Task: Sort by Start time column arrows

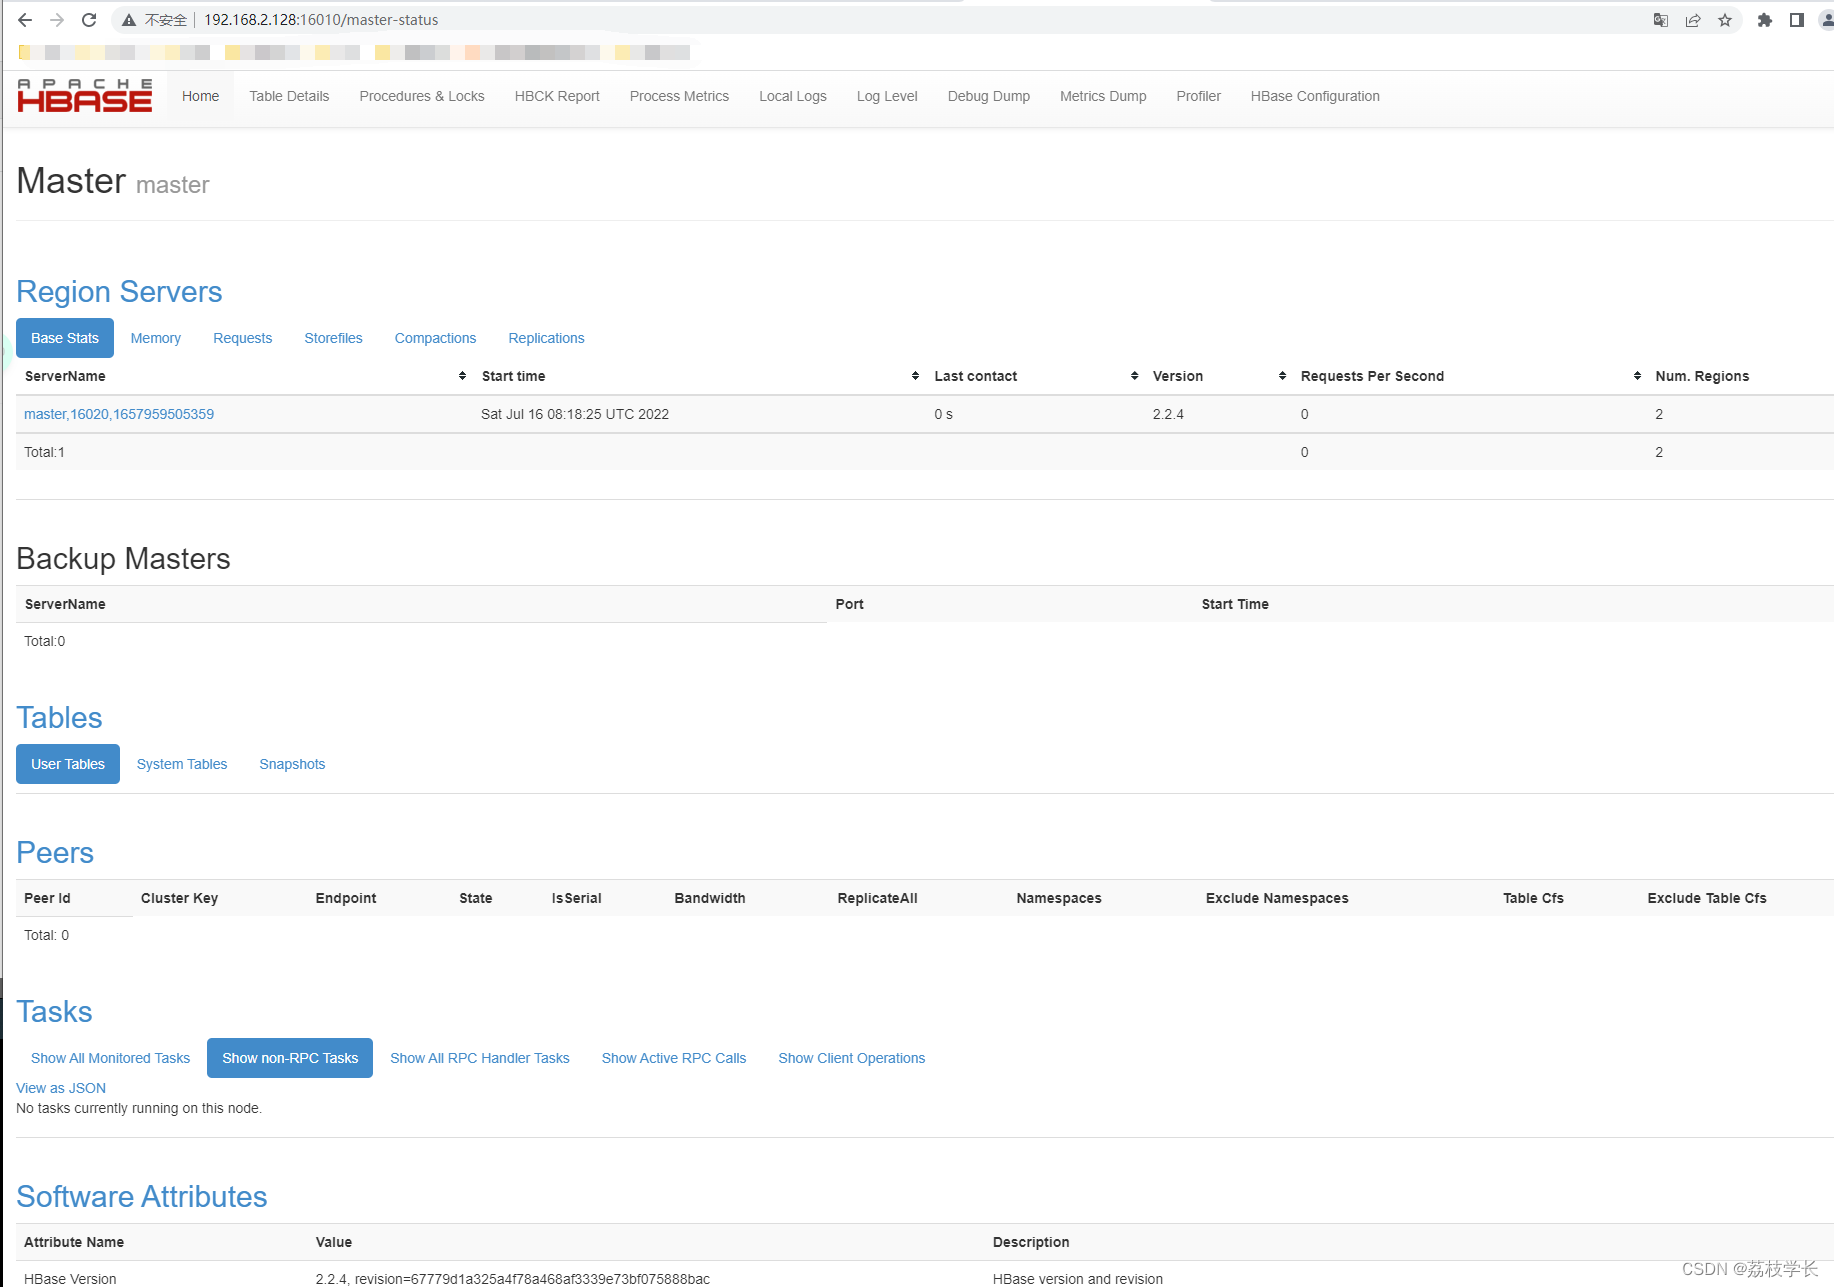Action: (x=915, y=376)
